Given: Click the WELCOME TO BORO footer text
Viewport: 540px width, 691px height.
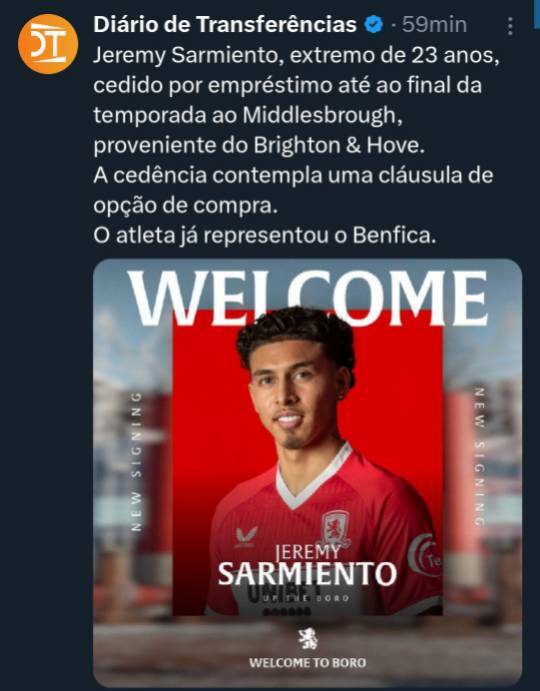Looking at the screenshot, I should tap(308, 662).
